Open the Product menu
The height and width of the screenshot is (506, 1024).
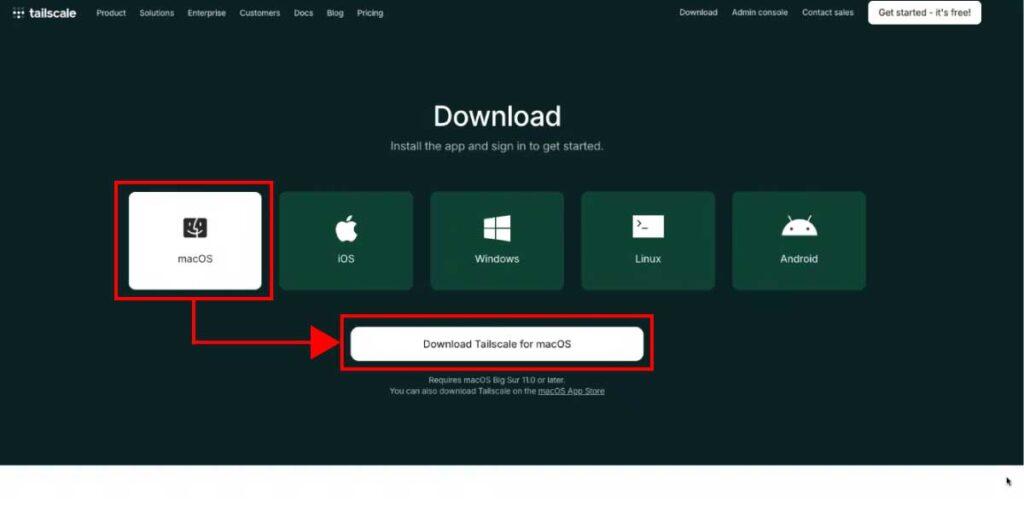[x=111, y=13]
